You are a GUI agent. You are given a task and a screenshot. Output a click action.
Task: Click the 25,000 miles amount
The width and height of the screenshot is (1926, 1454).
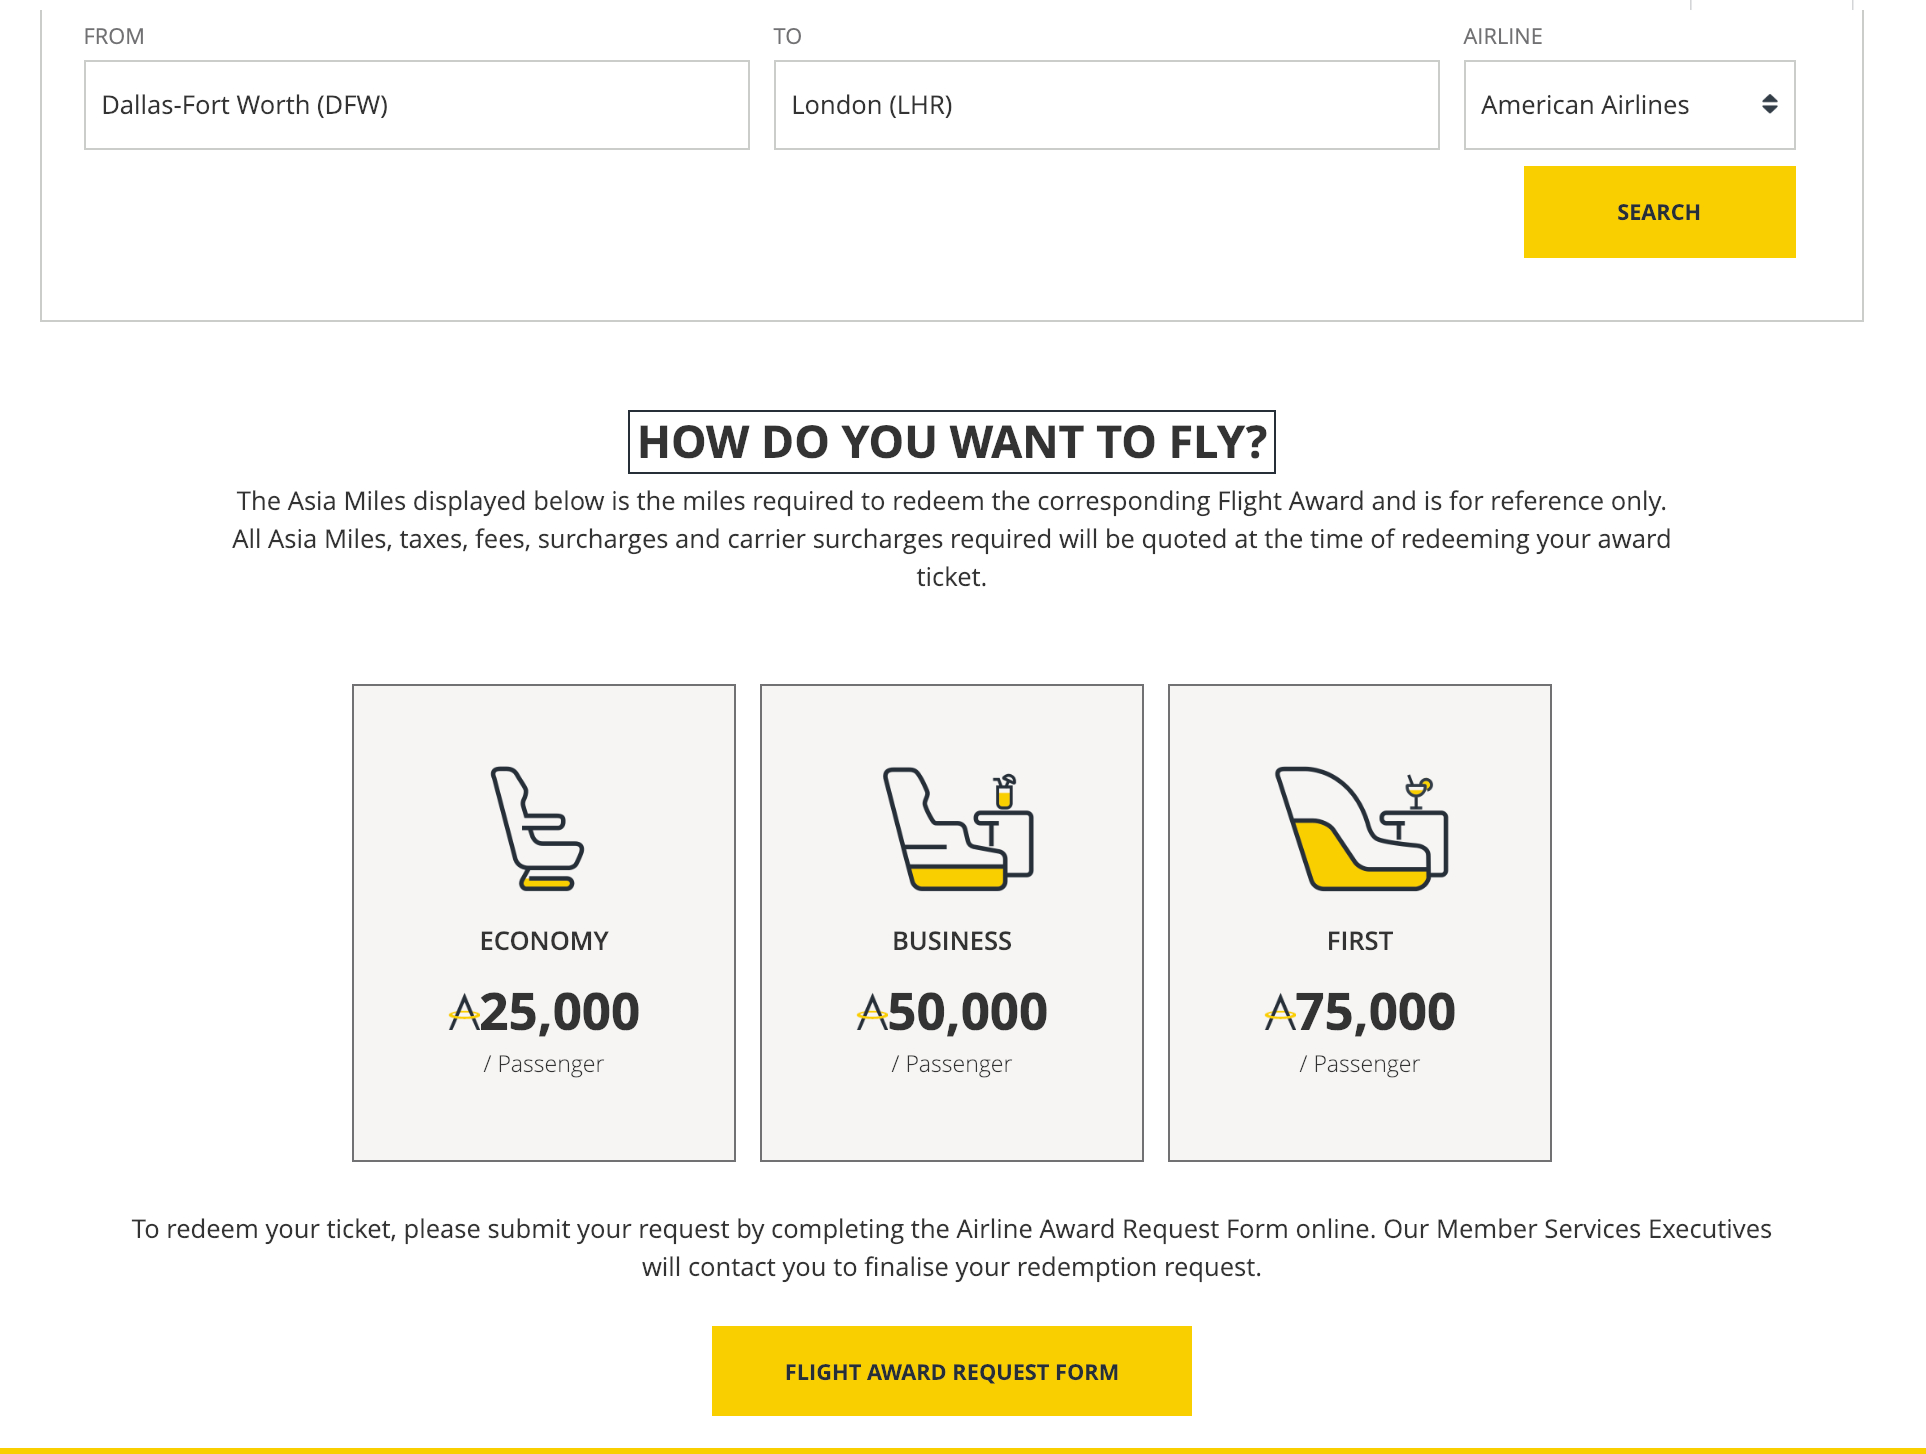pos(560,1012)
